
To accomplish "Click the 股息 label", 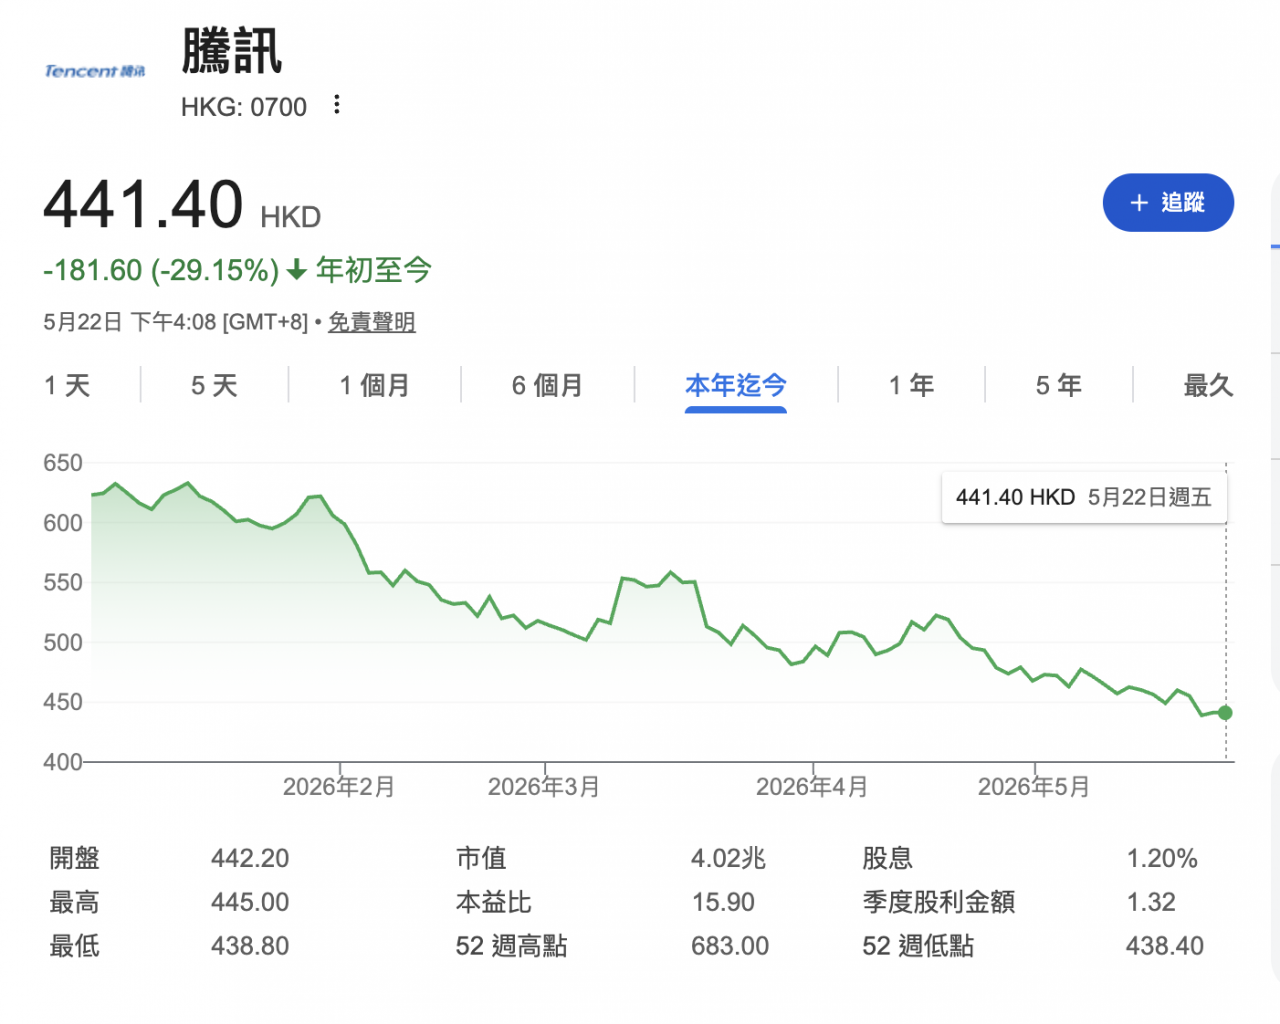I will coord(888,859).
